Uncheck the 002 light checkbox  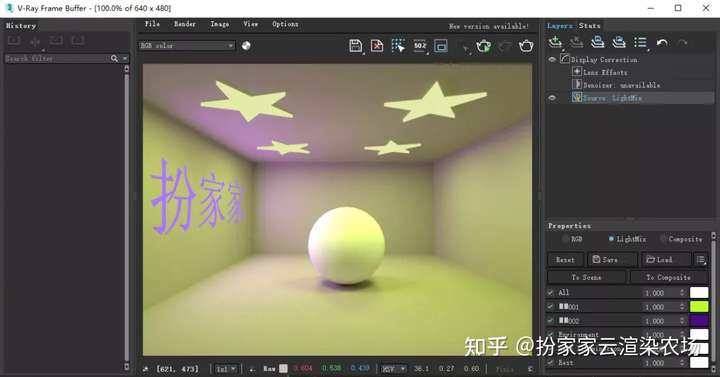coord(551,321)
